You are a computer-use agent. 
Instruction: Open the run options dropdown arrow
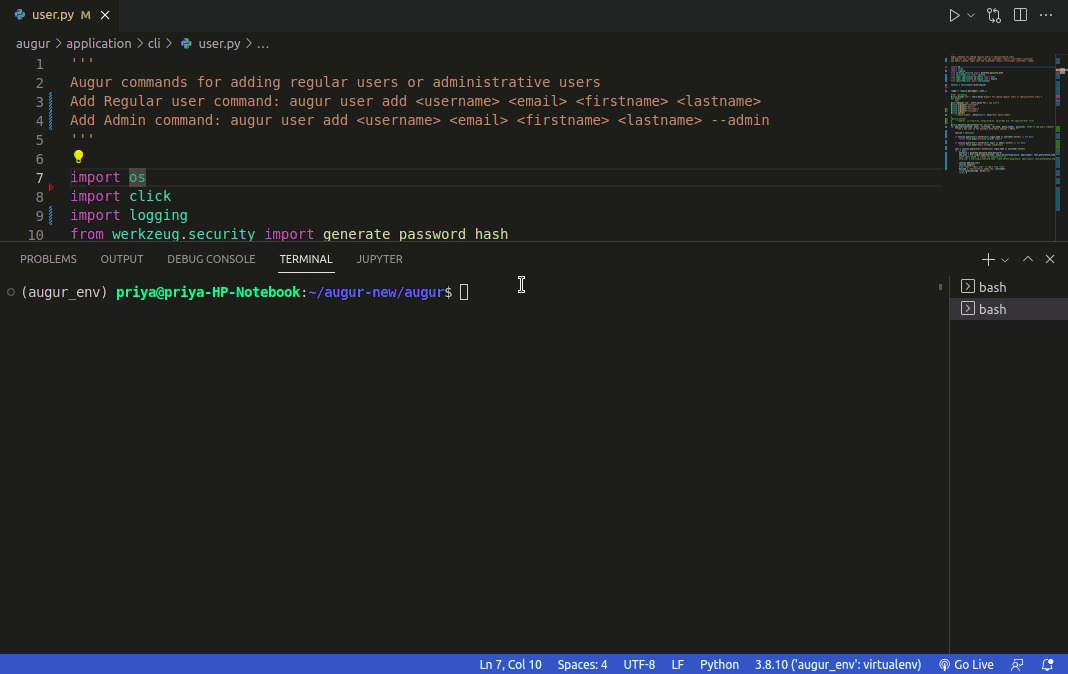pos(971,15)
